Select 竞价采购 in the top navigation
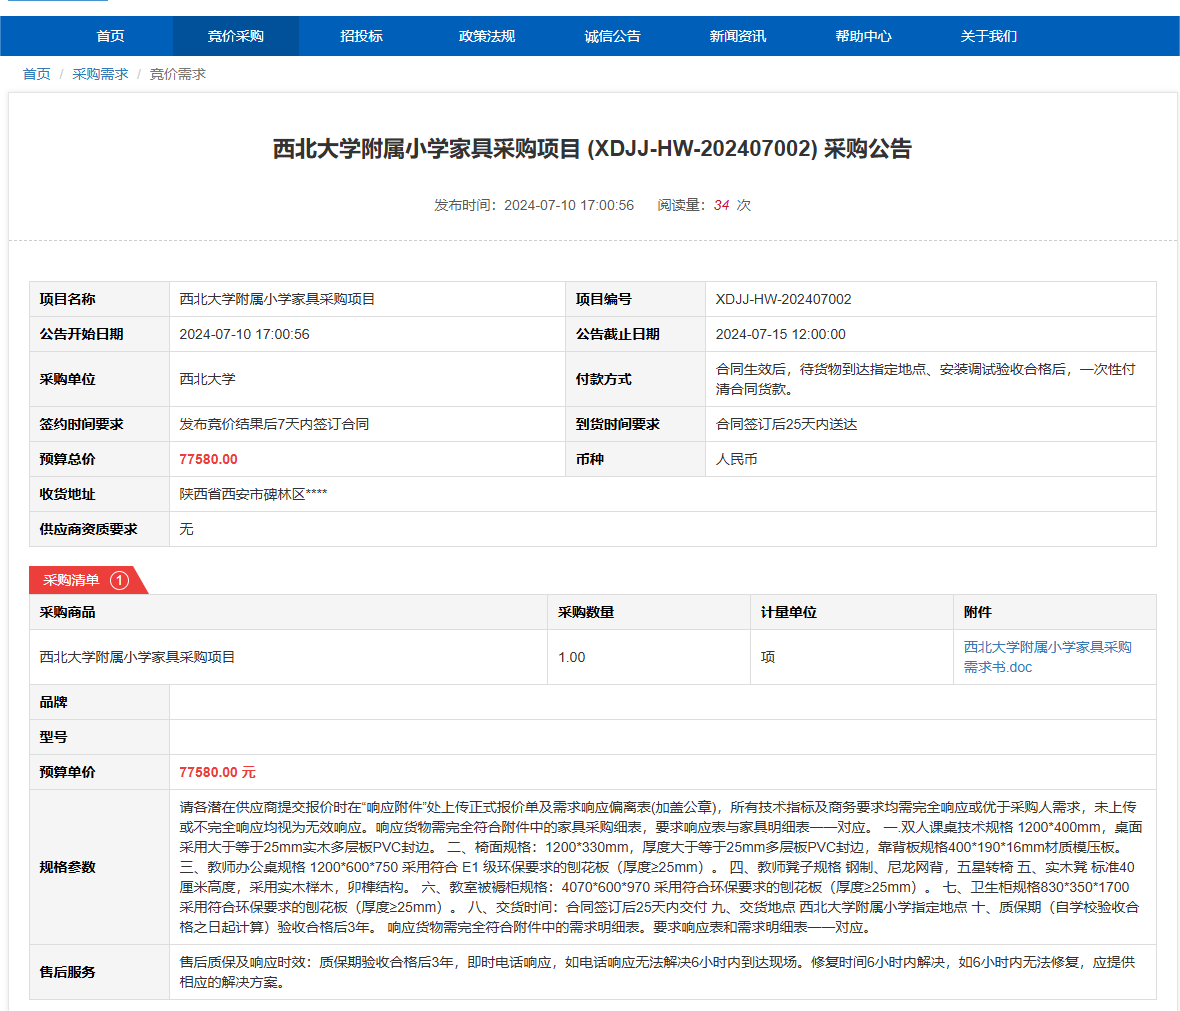The width and height of the screenshot is (1180, 1011). coord(236,36)
